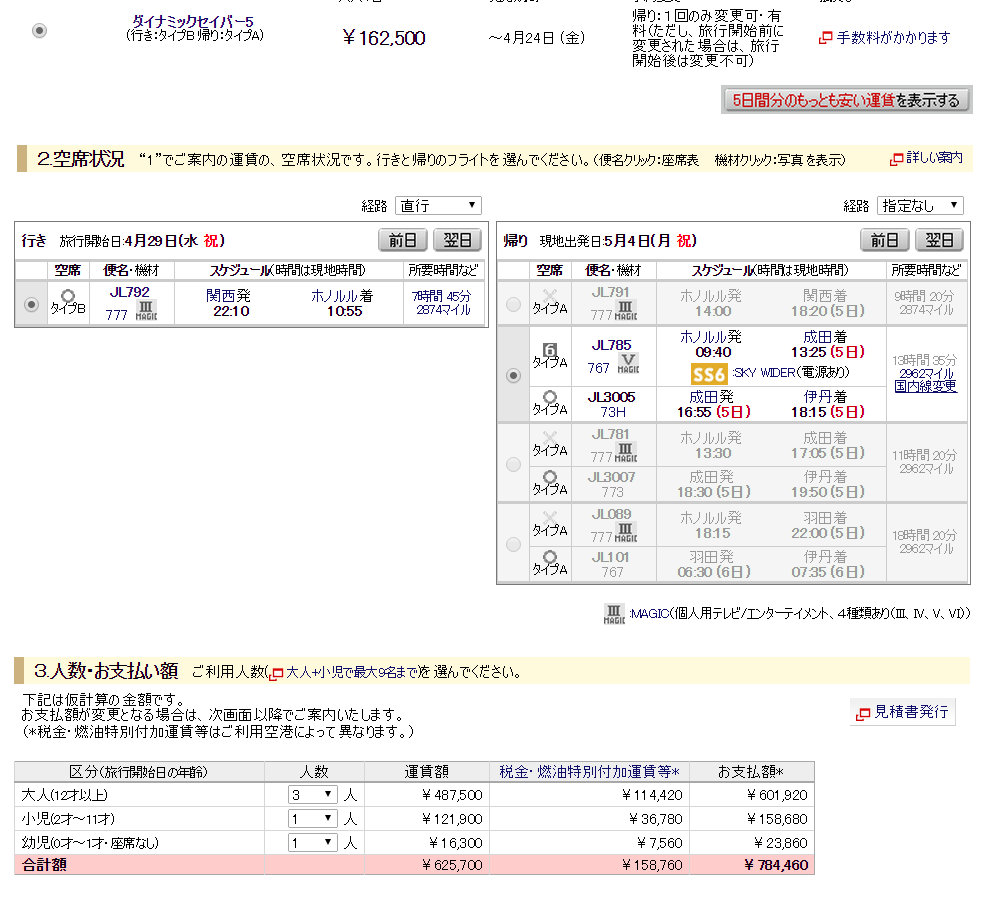Select the ダイナミックセイバー5 fare radio button

(x=40, y=30)
